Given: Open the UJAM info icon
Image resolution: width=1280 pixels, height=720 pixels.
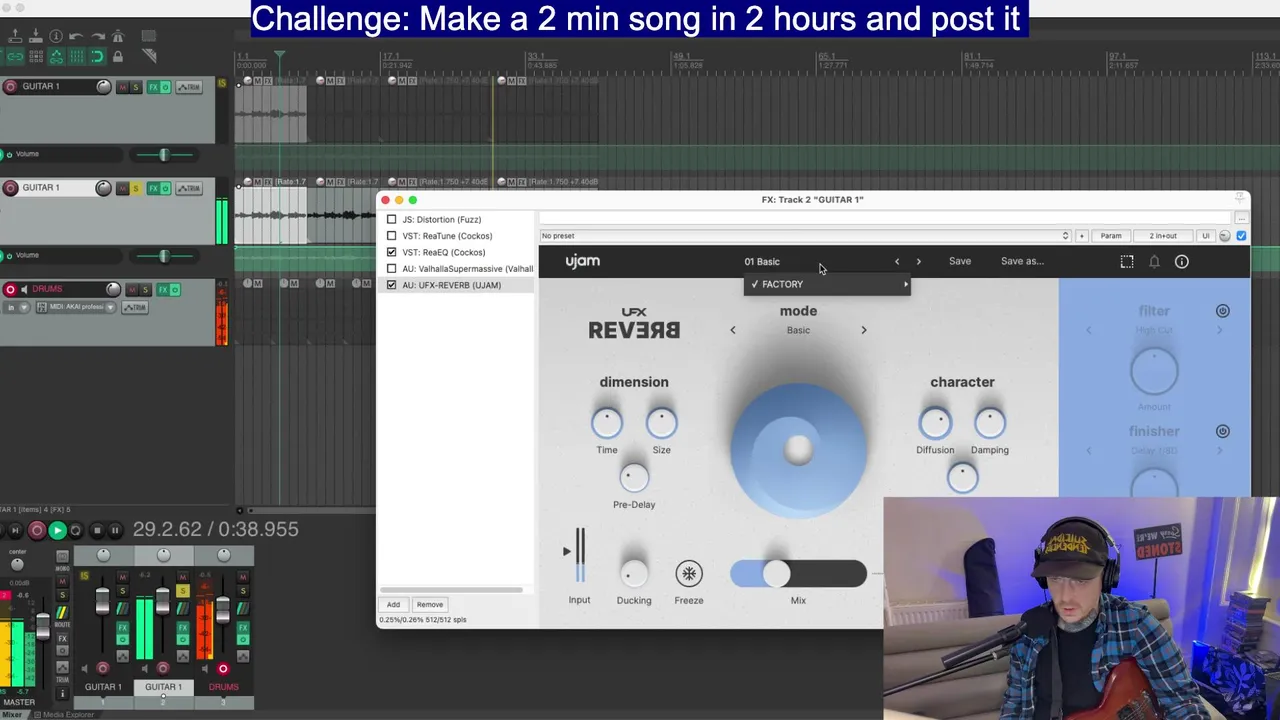Looking at the screenshot, I should [1182, 261].
